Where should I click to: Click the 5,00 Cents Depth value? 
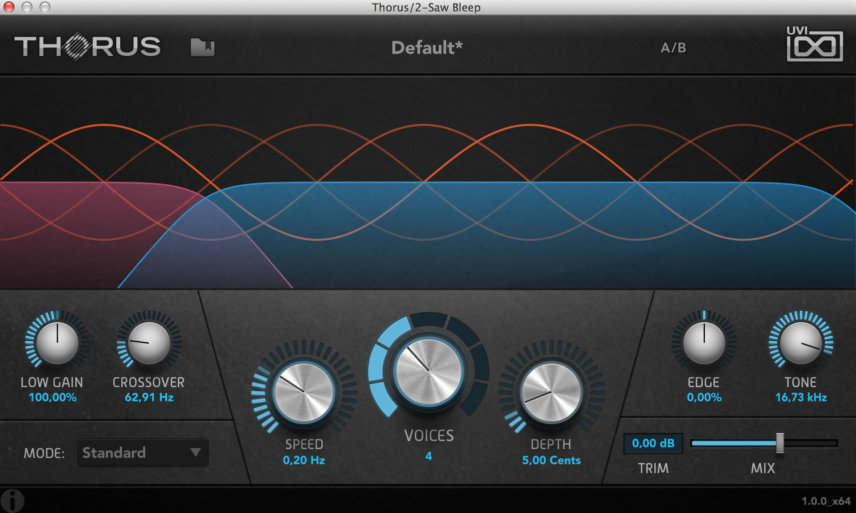point(551,460)
